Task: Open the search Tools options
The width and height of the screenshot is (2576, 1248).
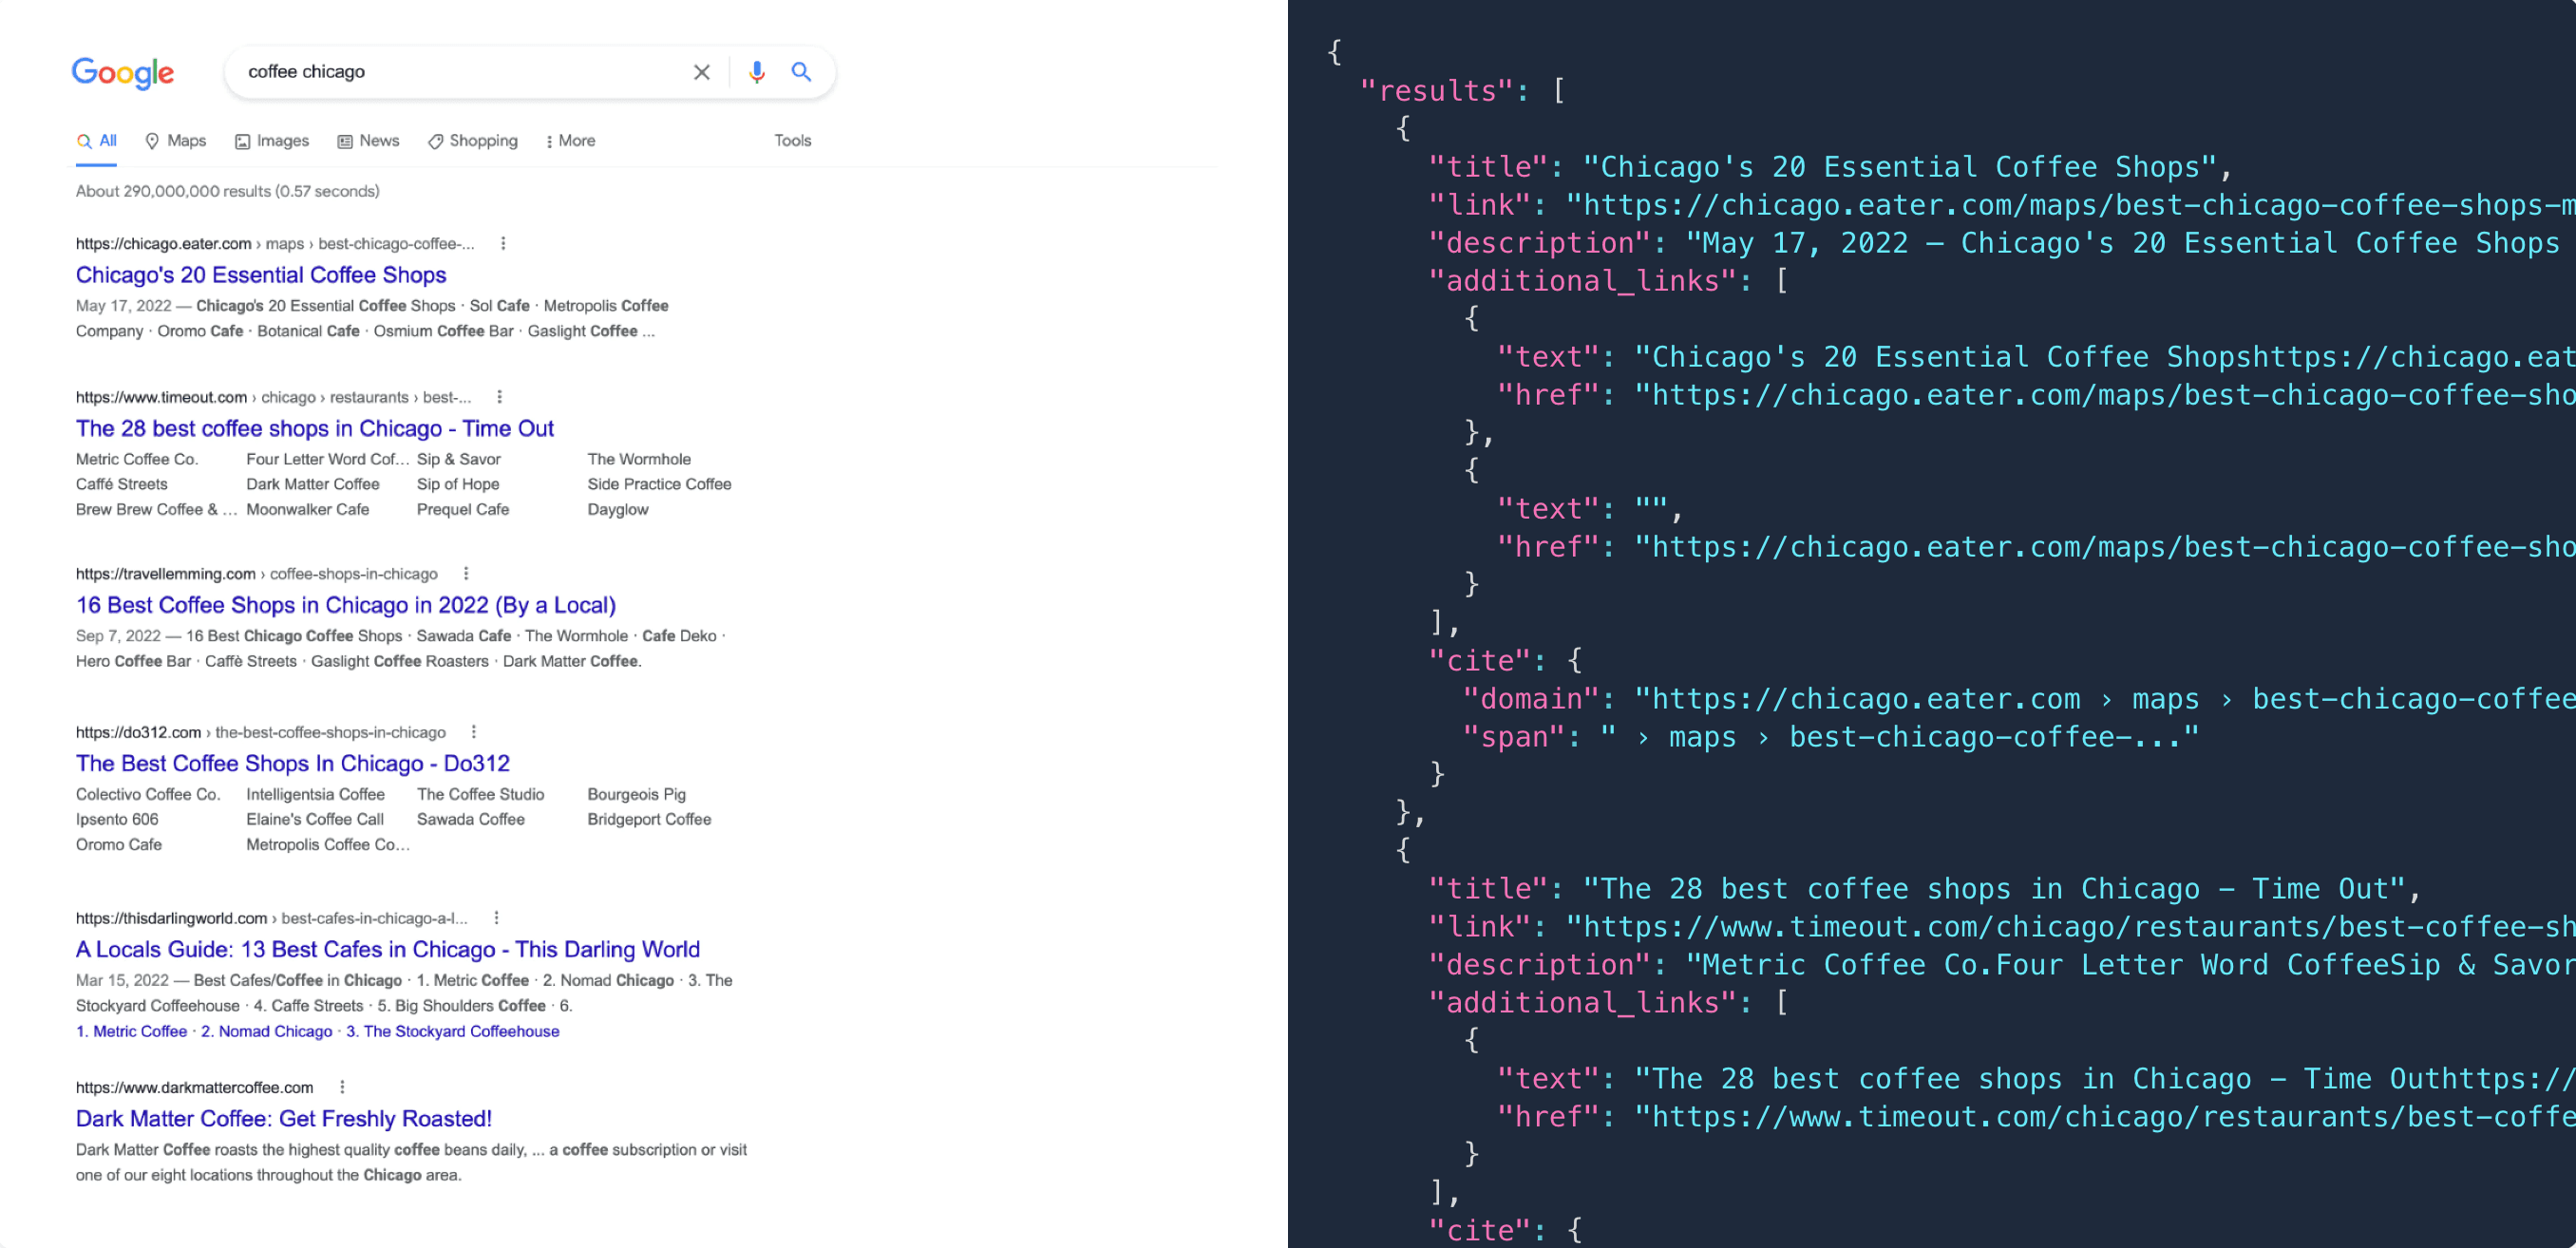Action: pyautogui.click(x=792, y=141)
